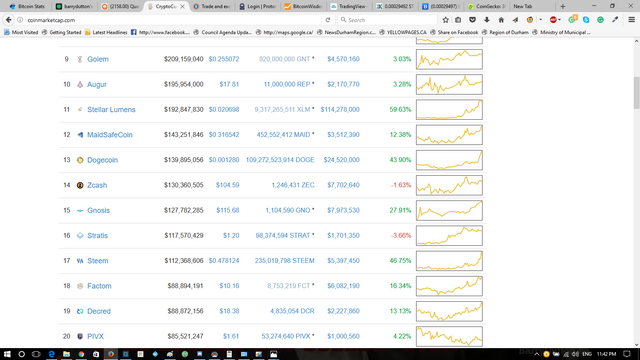Screen dimensions: 640x360
Task: Focus the browser Search box
Action: point(388,20)
